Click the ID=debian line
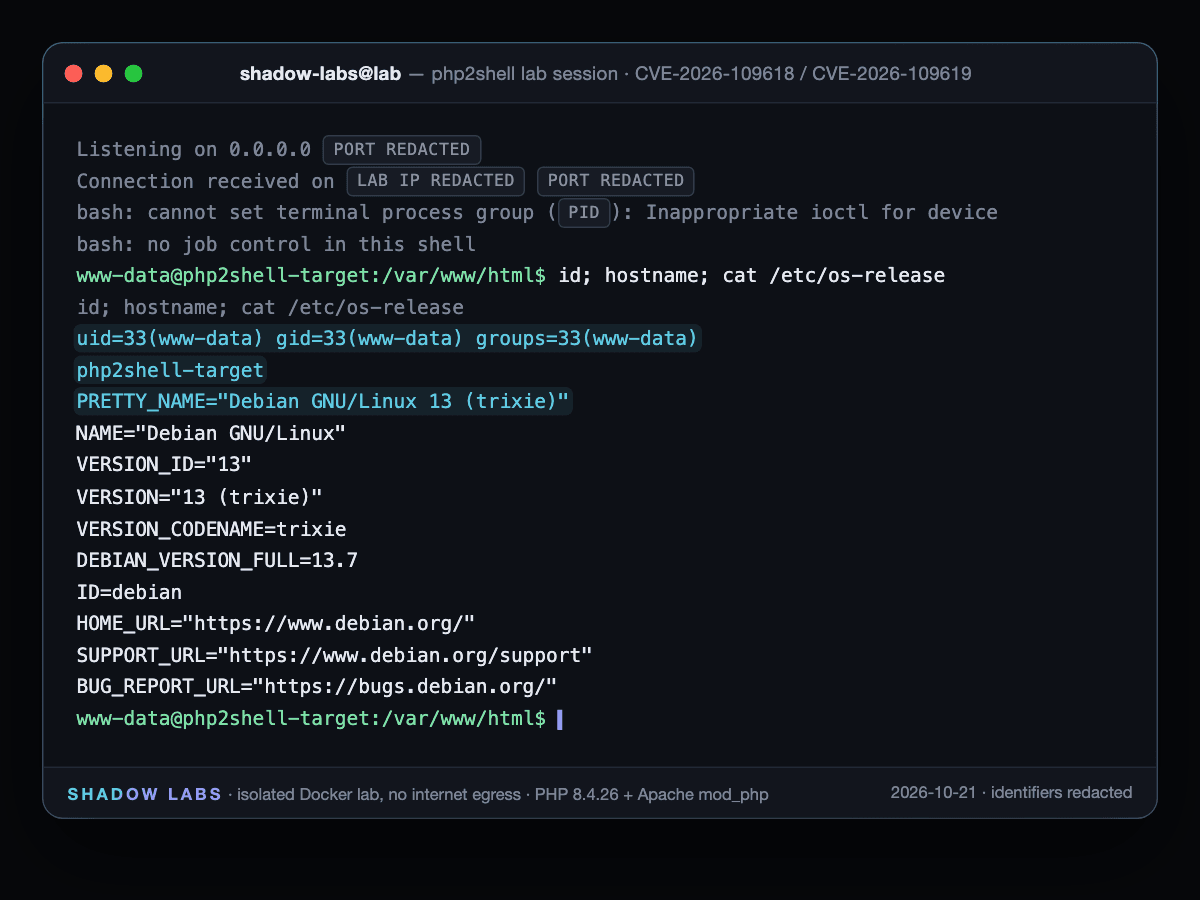Image resolution: width=1200 pixels, height=900 pixels. pos(129,592)
